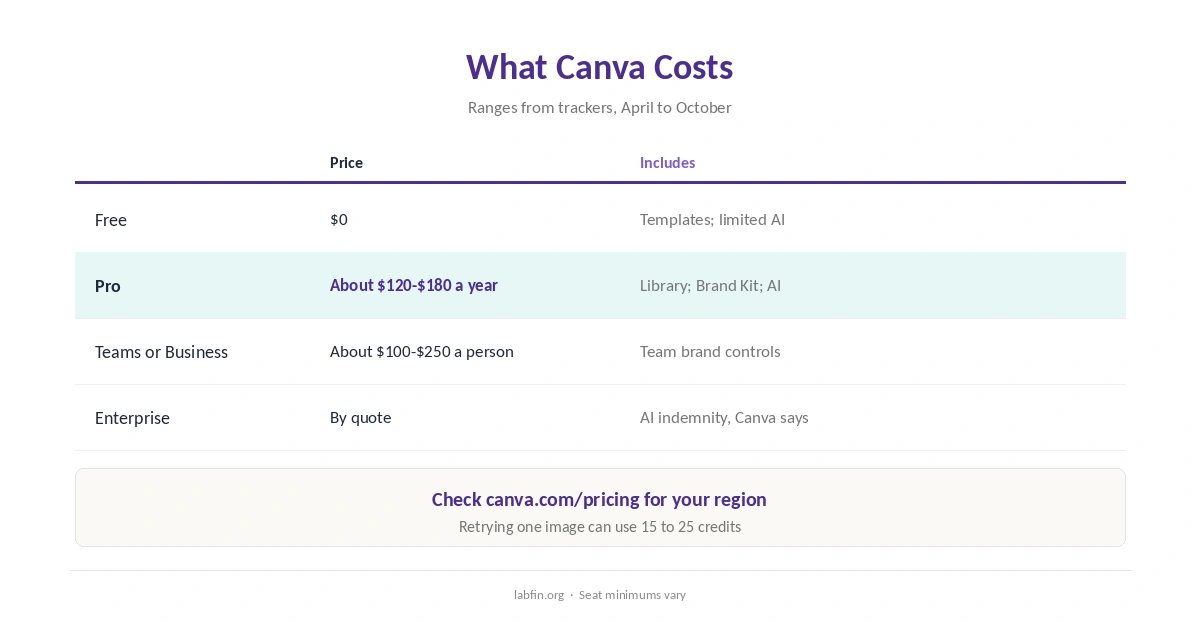Select the 'Enterprise' plan name
The image size is (1200, 622).
132,418
